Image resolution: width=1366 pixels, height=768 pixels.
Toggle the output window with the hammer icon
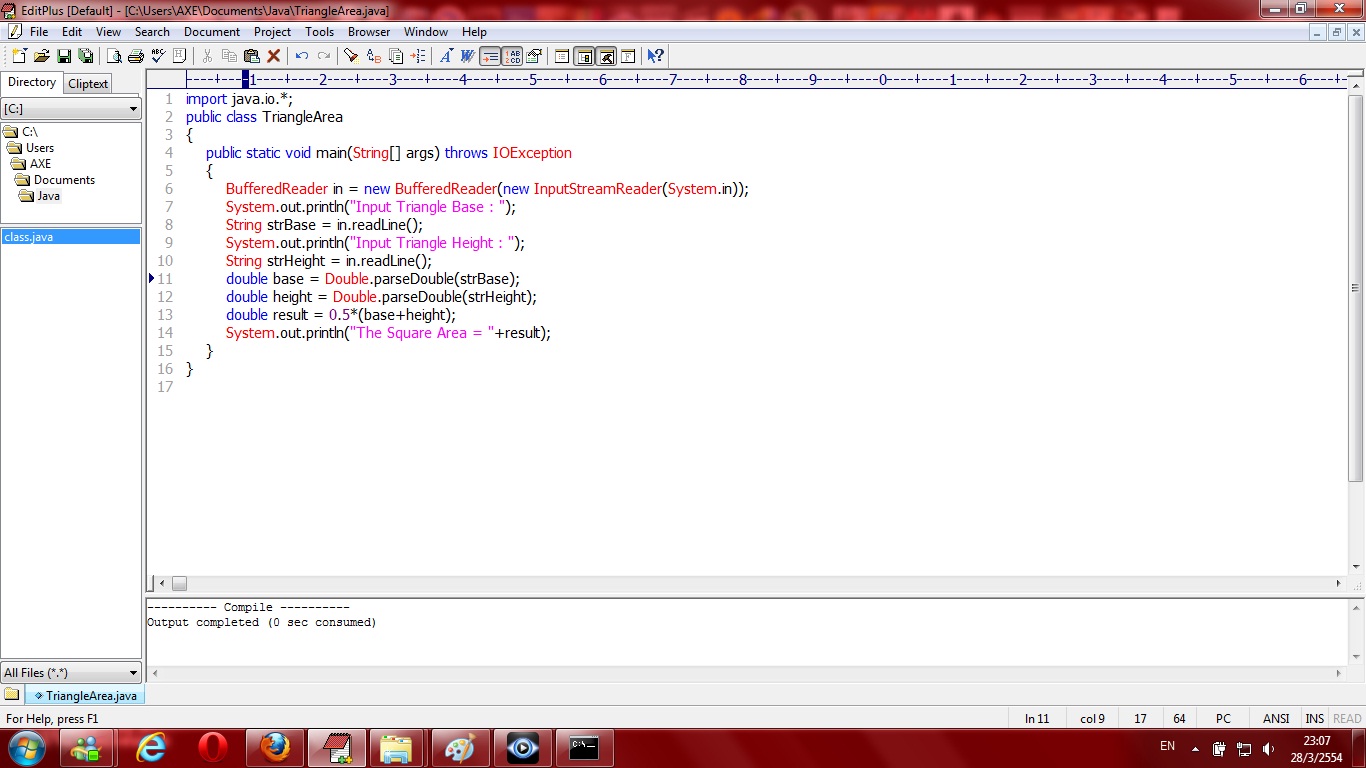[607, 56]
